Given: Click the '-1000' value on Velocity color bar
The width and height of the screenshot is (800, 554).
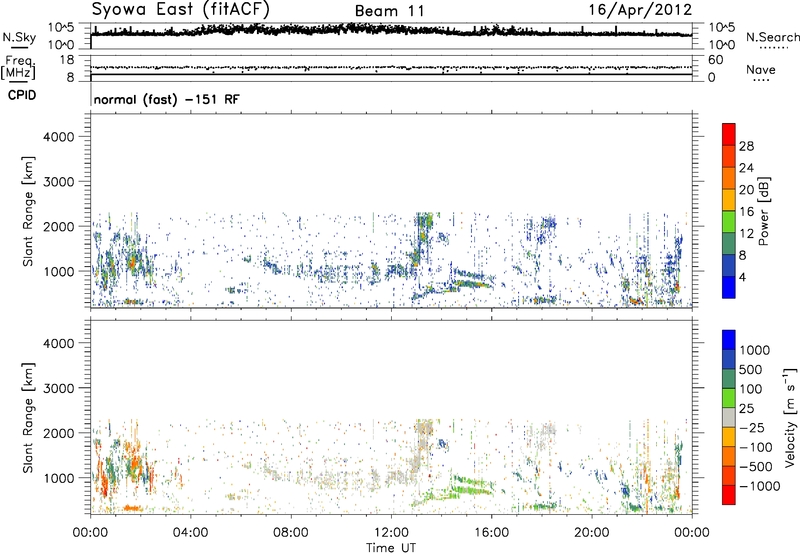Looking at the screenshot, I should [x=759, y=486].
